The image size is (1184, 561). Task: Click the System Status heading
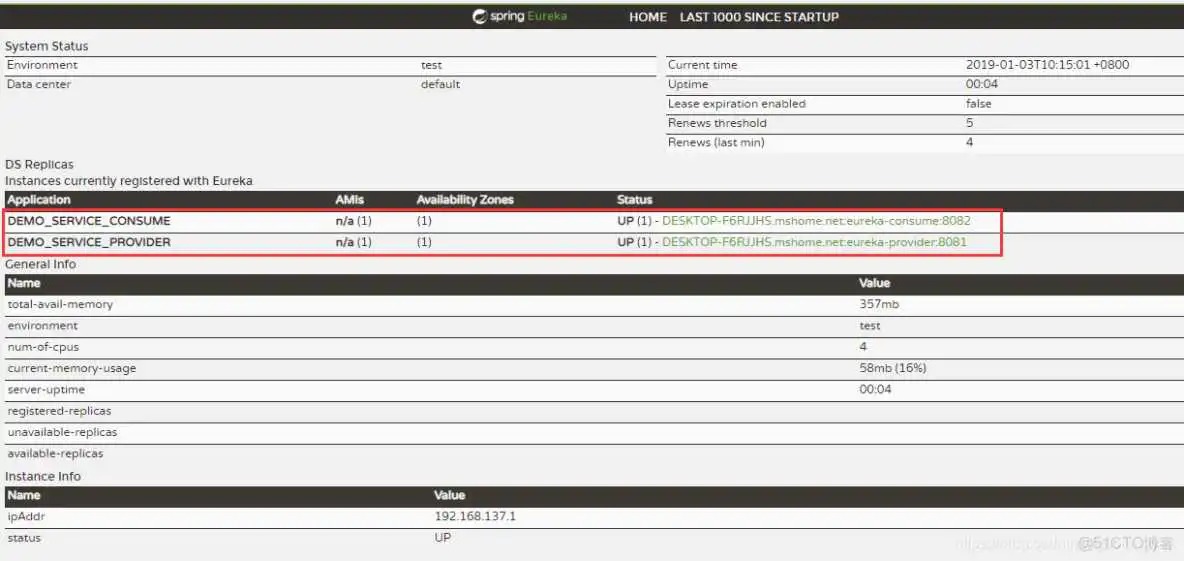click(x=47, y=46)
